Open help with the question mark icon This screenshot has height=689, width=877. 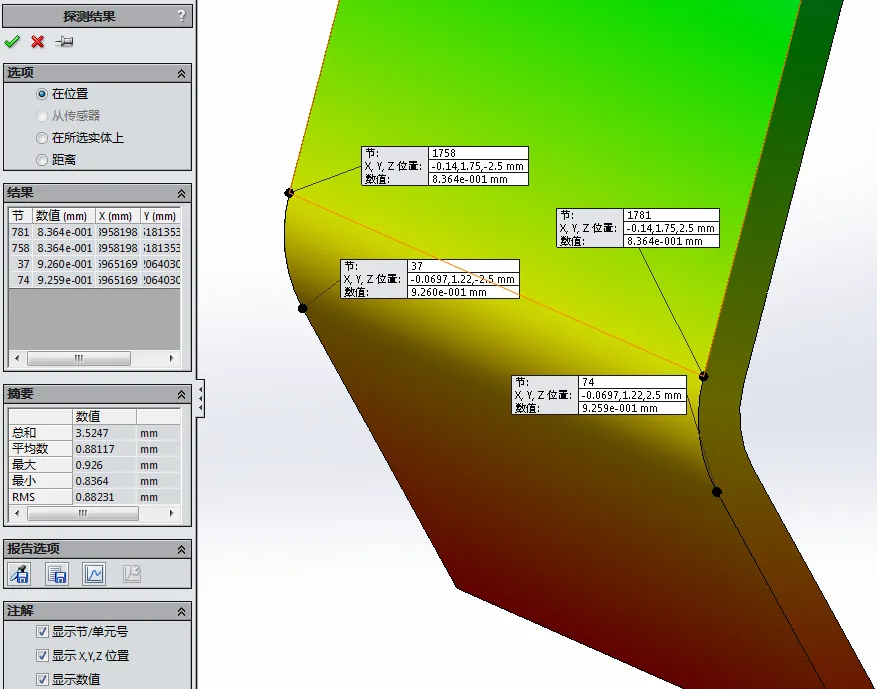(180, 15)
